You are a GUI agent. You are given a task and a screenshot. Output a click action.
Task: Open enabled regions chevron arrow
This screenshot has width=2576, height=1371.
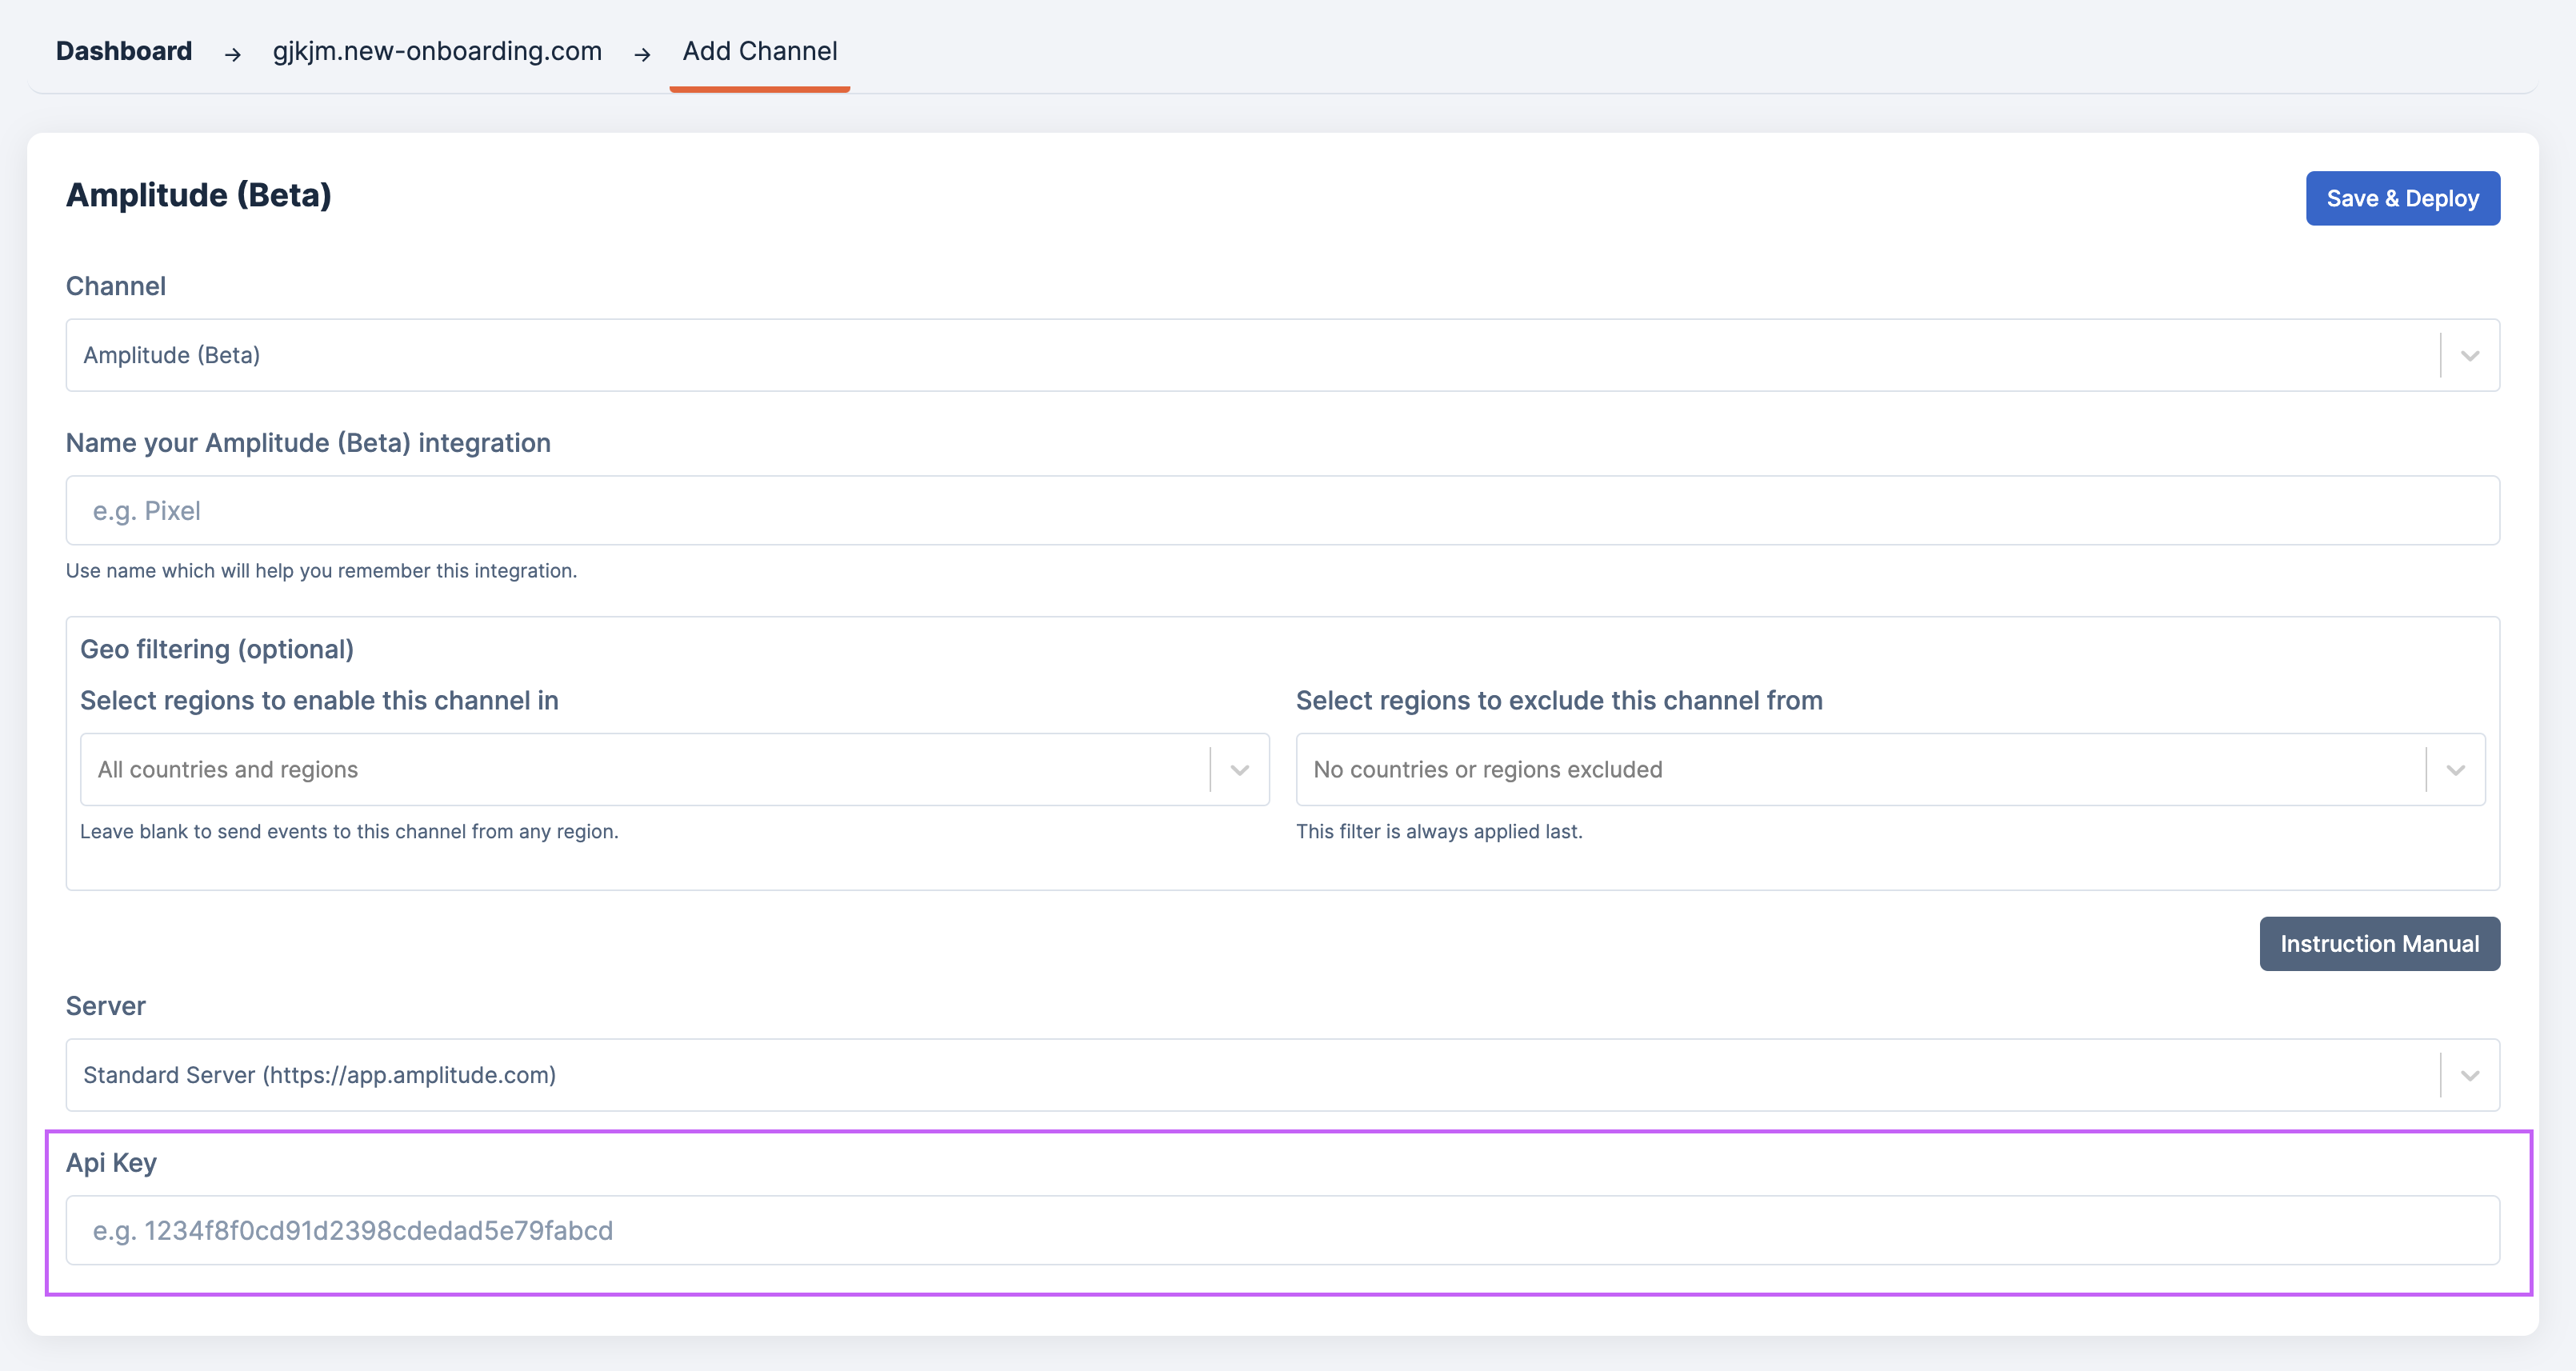click(1239, 769)
